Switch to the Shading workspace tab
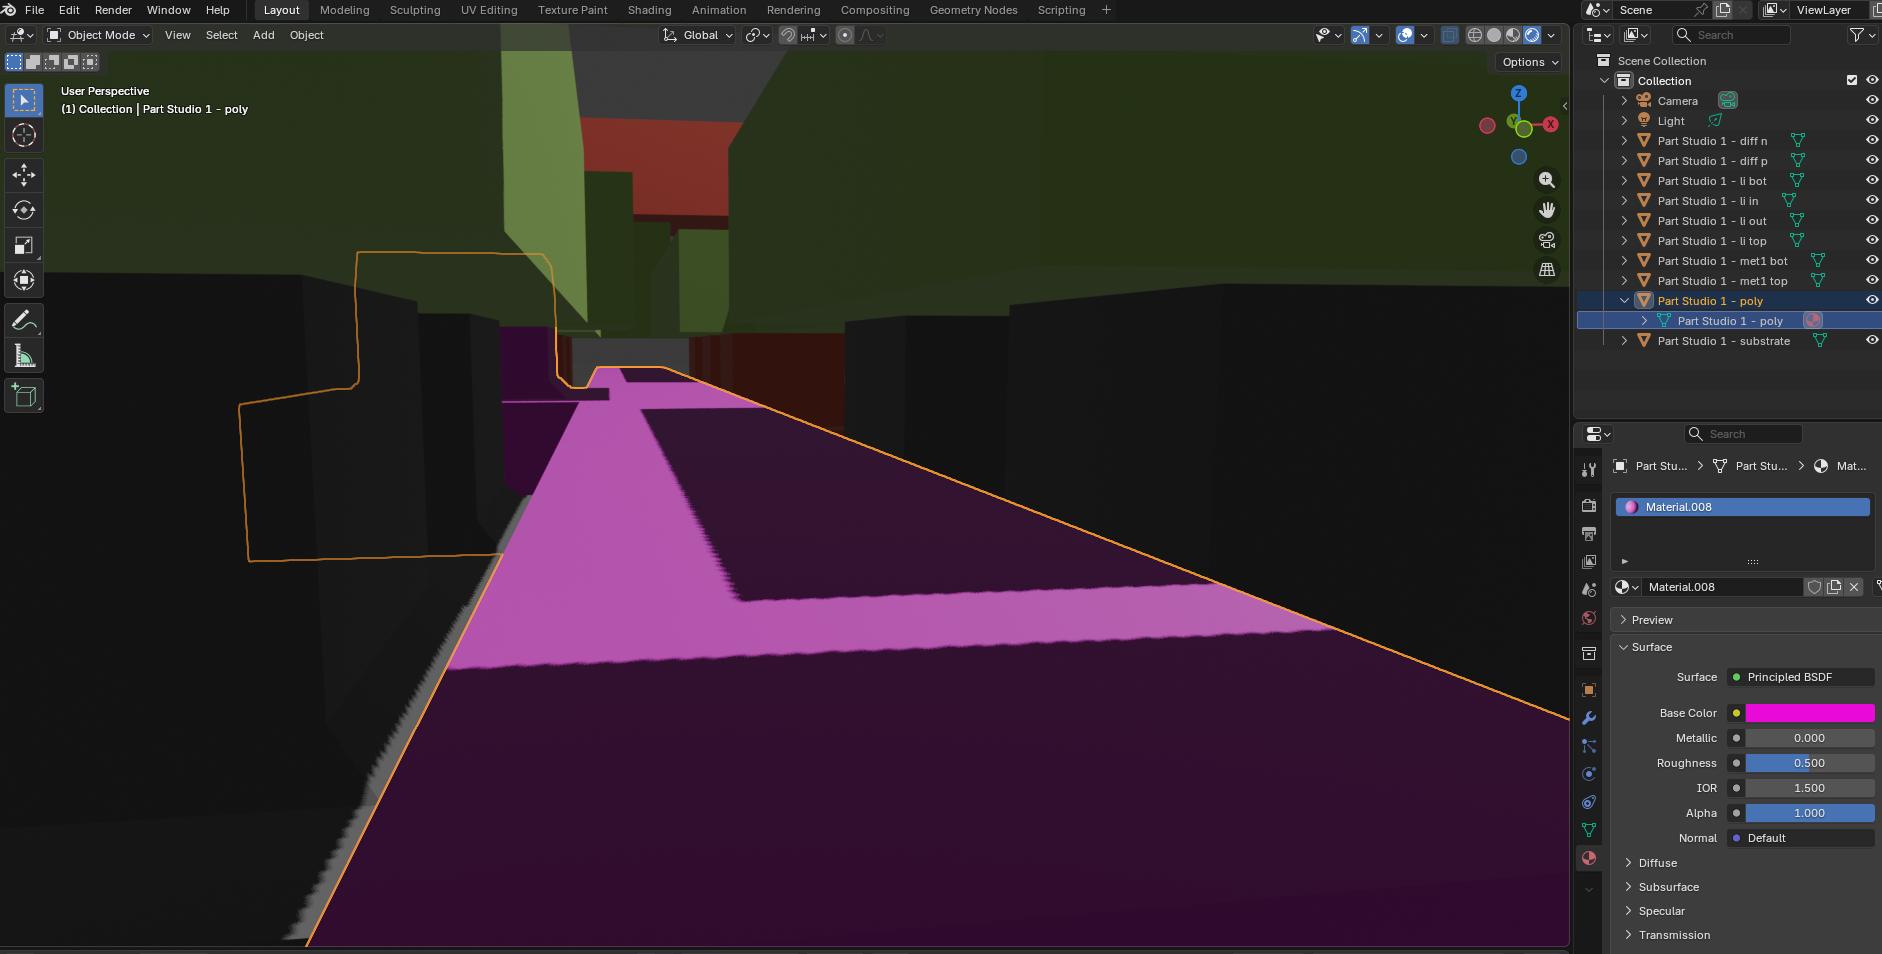The height and width of the screenshot is (954, 1882). pyautogui.click(x=648, y=10)
